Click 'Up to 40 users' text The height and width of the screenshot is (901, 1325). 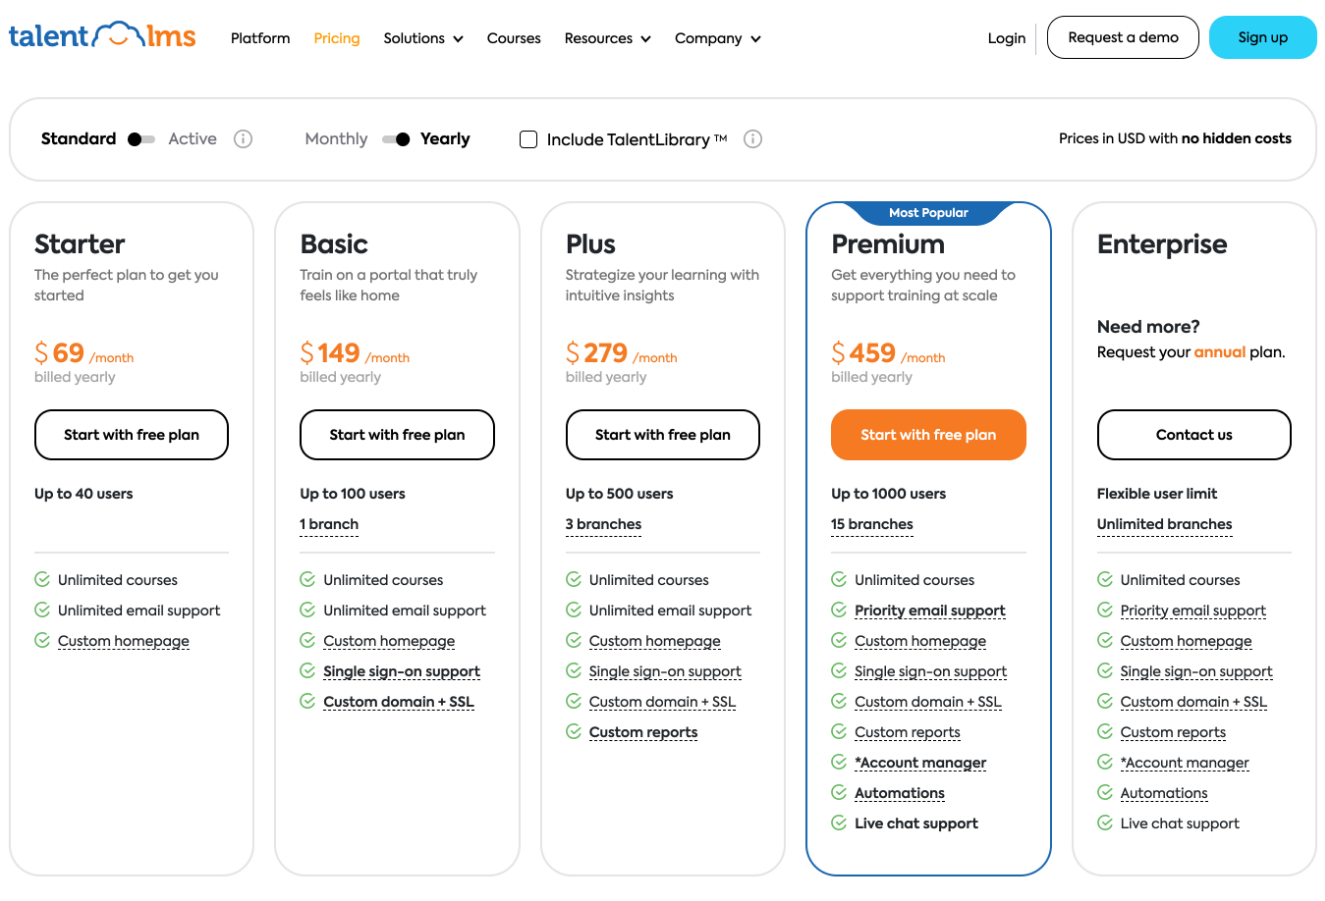[x=84, y=494]
